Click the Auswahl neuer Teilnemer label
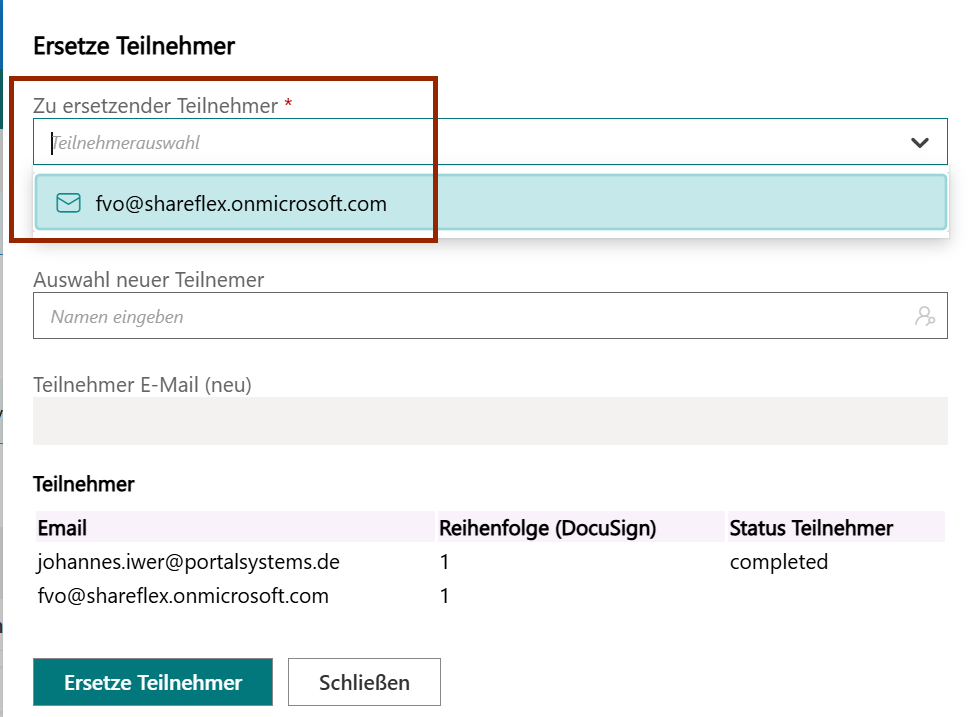The height and width of the screenshot is (717, 971). [149, 280]
